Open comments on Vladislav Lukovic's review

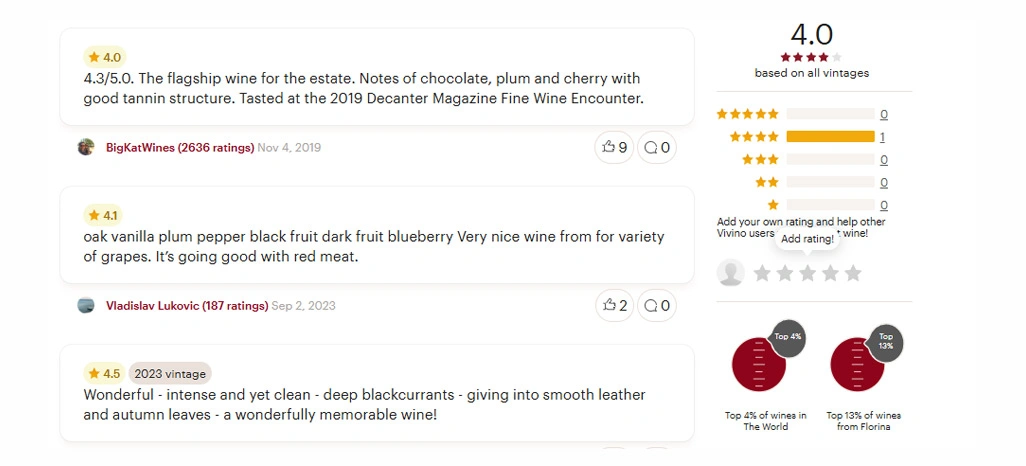[x=657, y=306]
